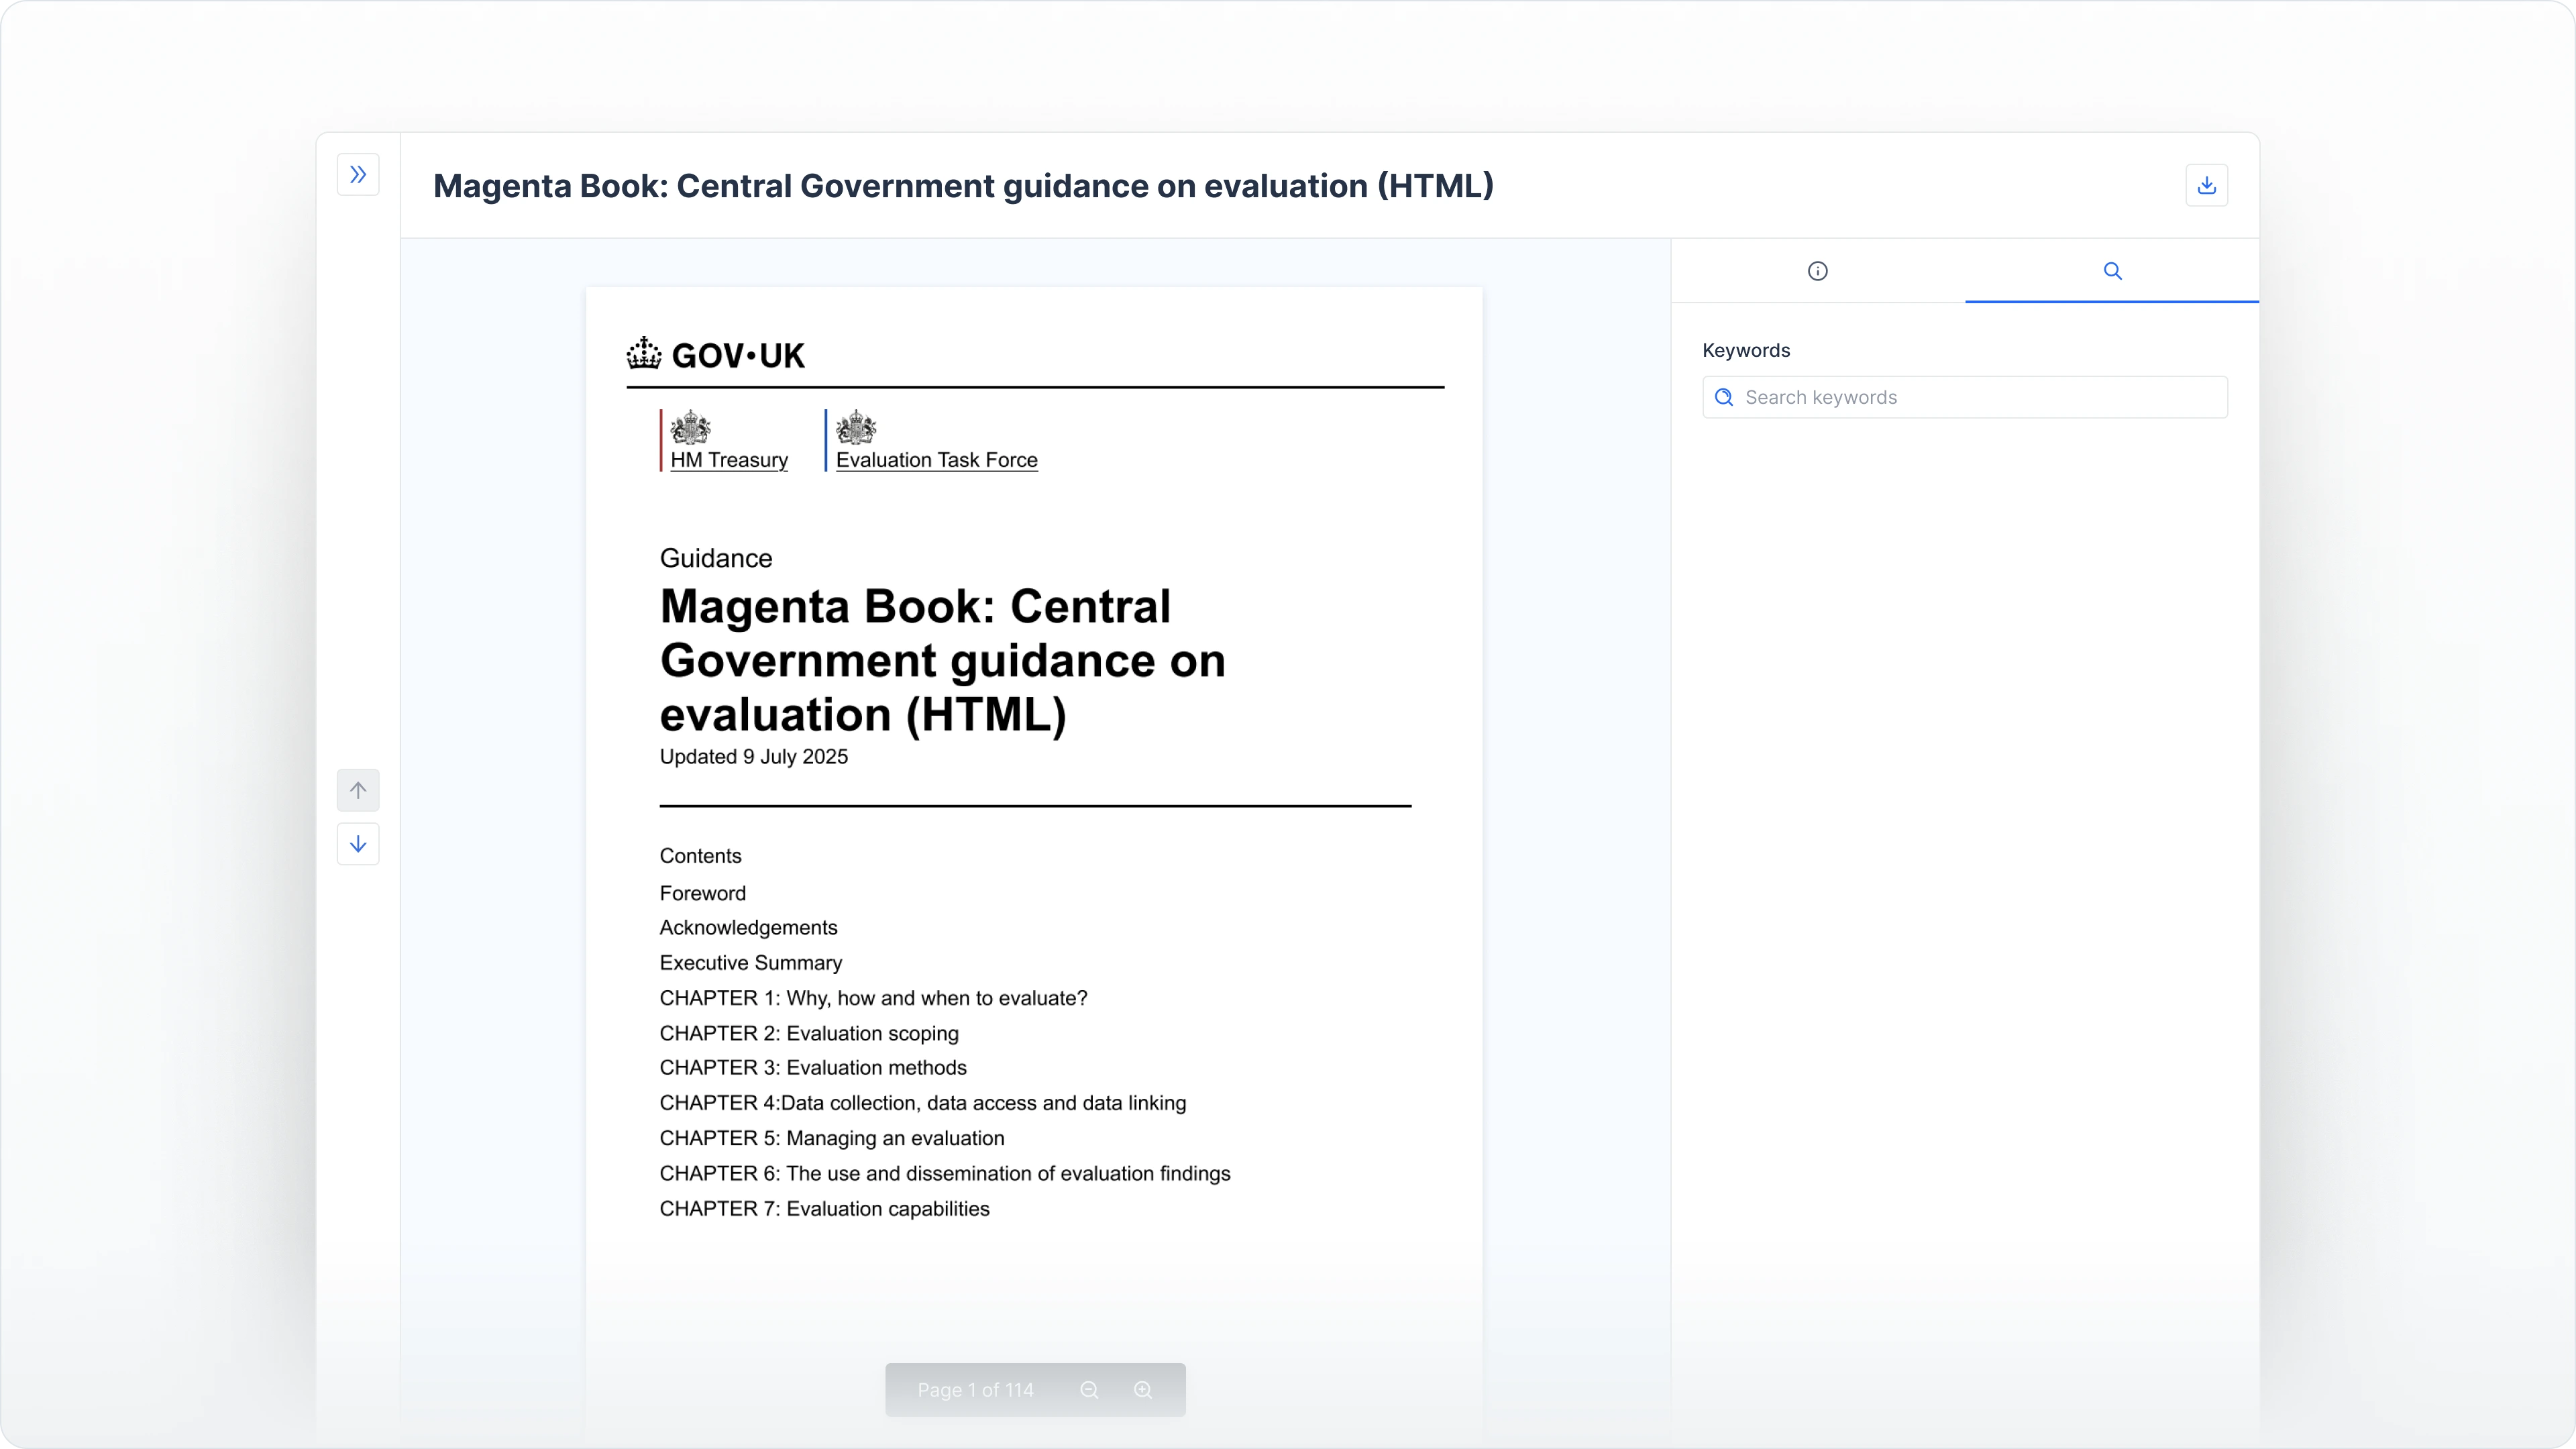Select the Executive Summary contents entry
The image size is (2576, 1449).
click(x=750, y=963)
